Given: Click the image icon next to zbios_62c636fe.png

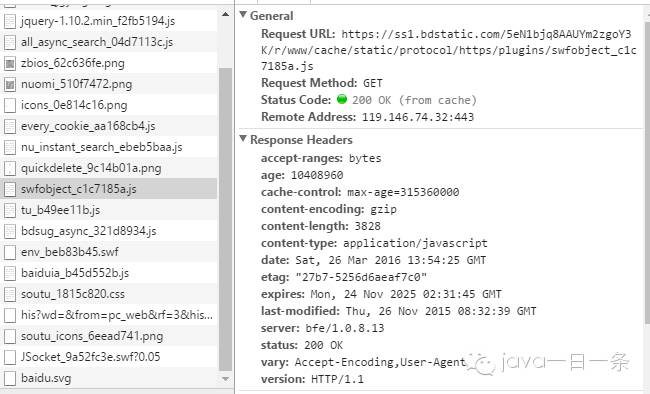Looking at the screenshot, I should tap(10, 63).
